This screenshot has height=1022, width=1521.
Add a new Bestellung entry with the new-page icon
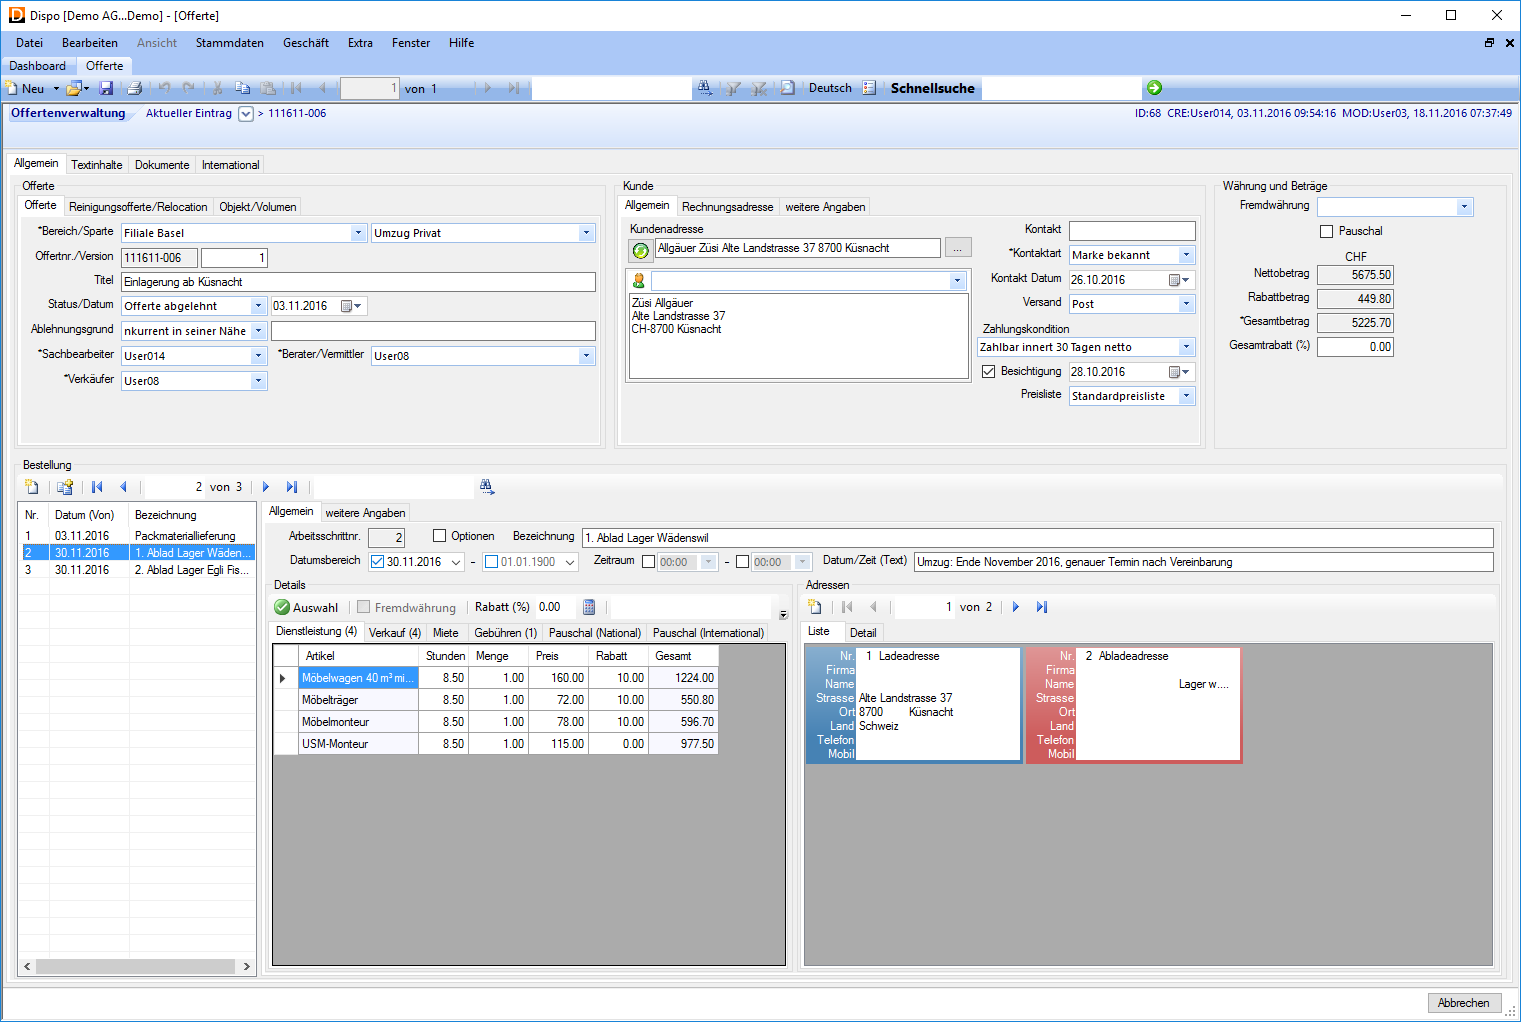[32, 487]
